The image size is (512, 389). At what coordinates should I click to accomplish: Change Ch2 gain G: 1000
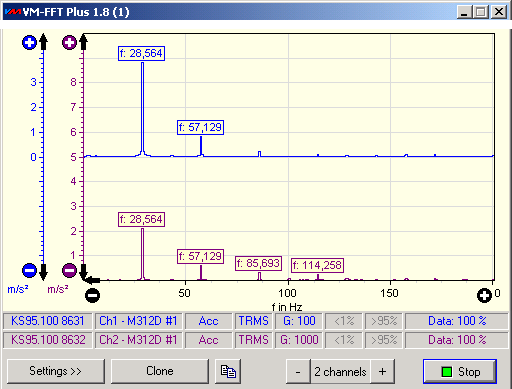[299, 340]
